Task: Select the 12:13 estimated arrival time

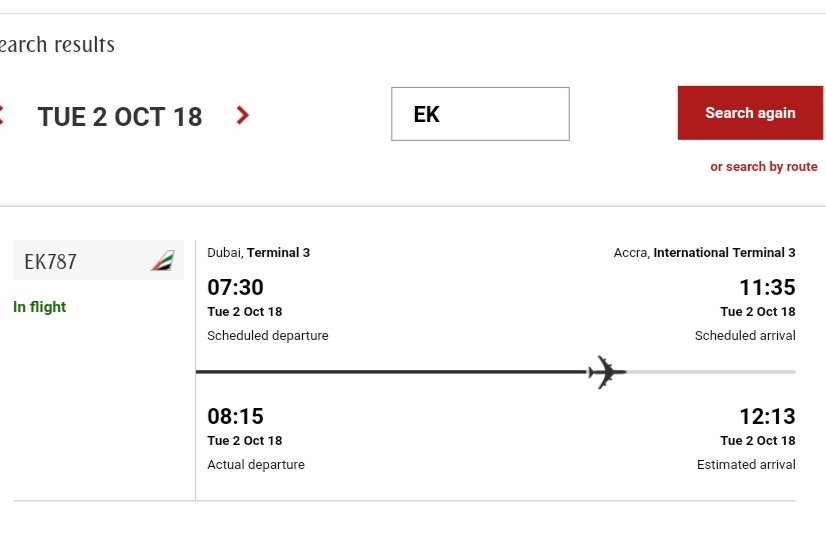Action: pyautogui.click(x=768, y=416)
